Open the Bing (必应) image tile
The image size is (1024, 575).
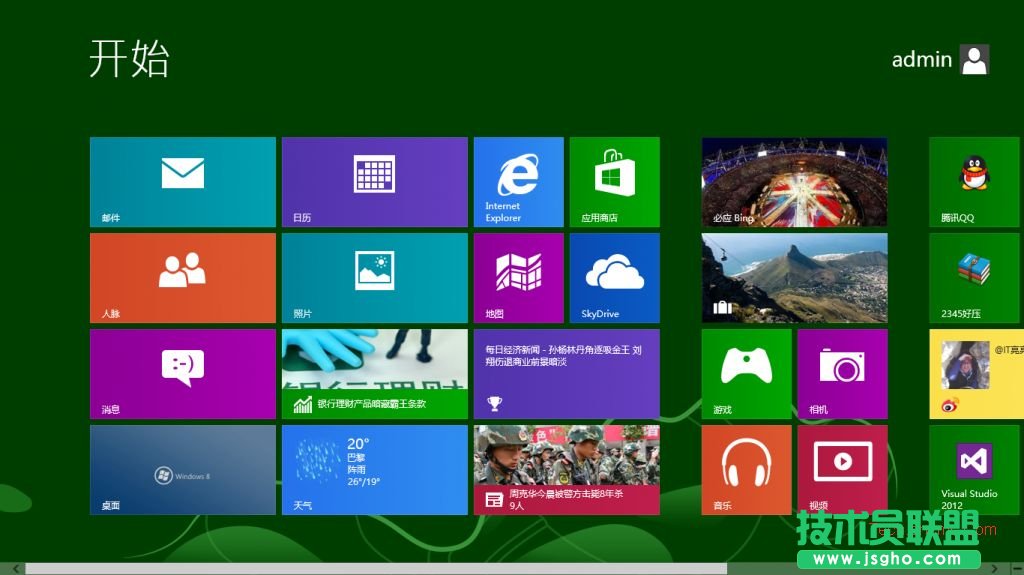(x=794, y=182)
